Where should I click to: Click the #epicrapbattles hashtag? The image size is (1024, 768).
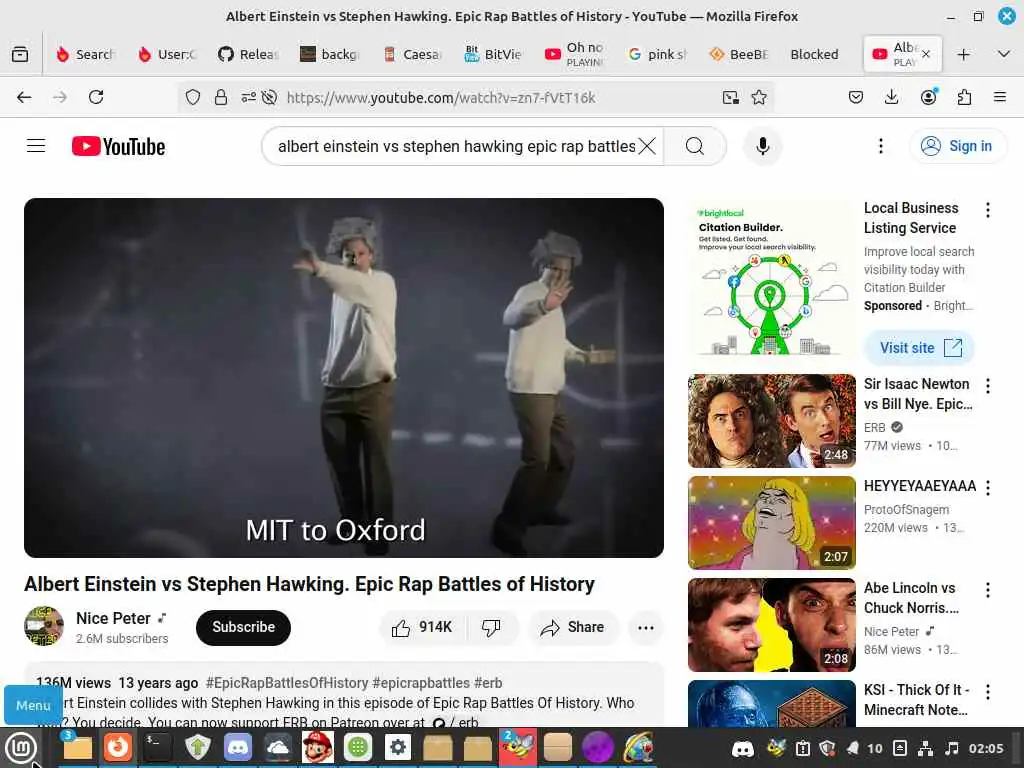tap(421, 682)
